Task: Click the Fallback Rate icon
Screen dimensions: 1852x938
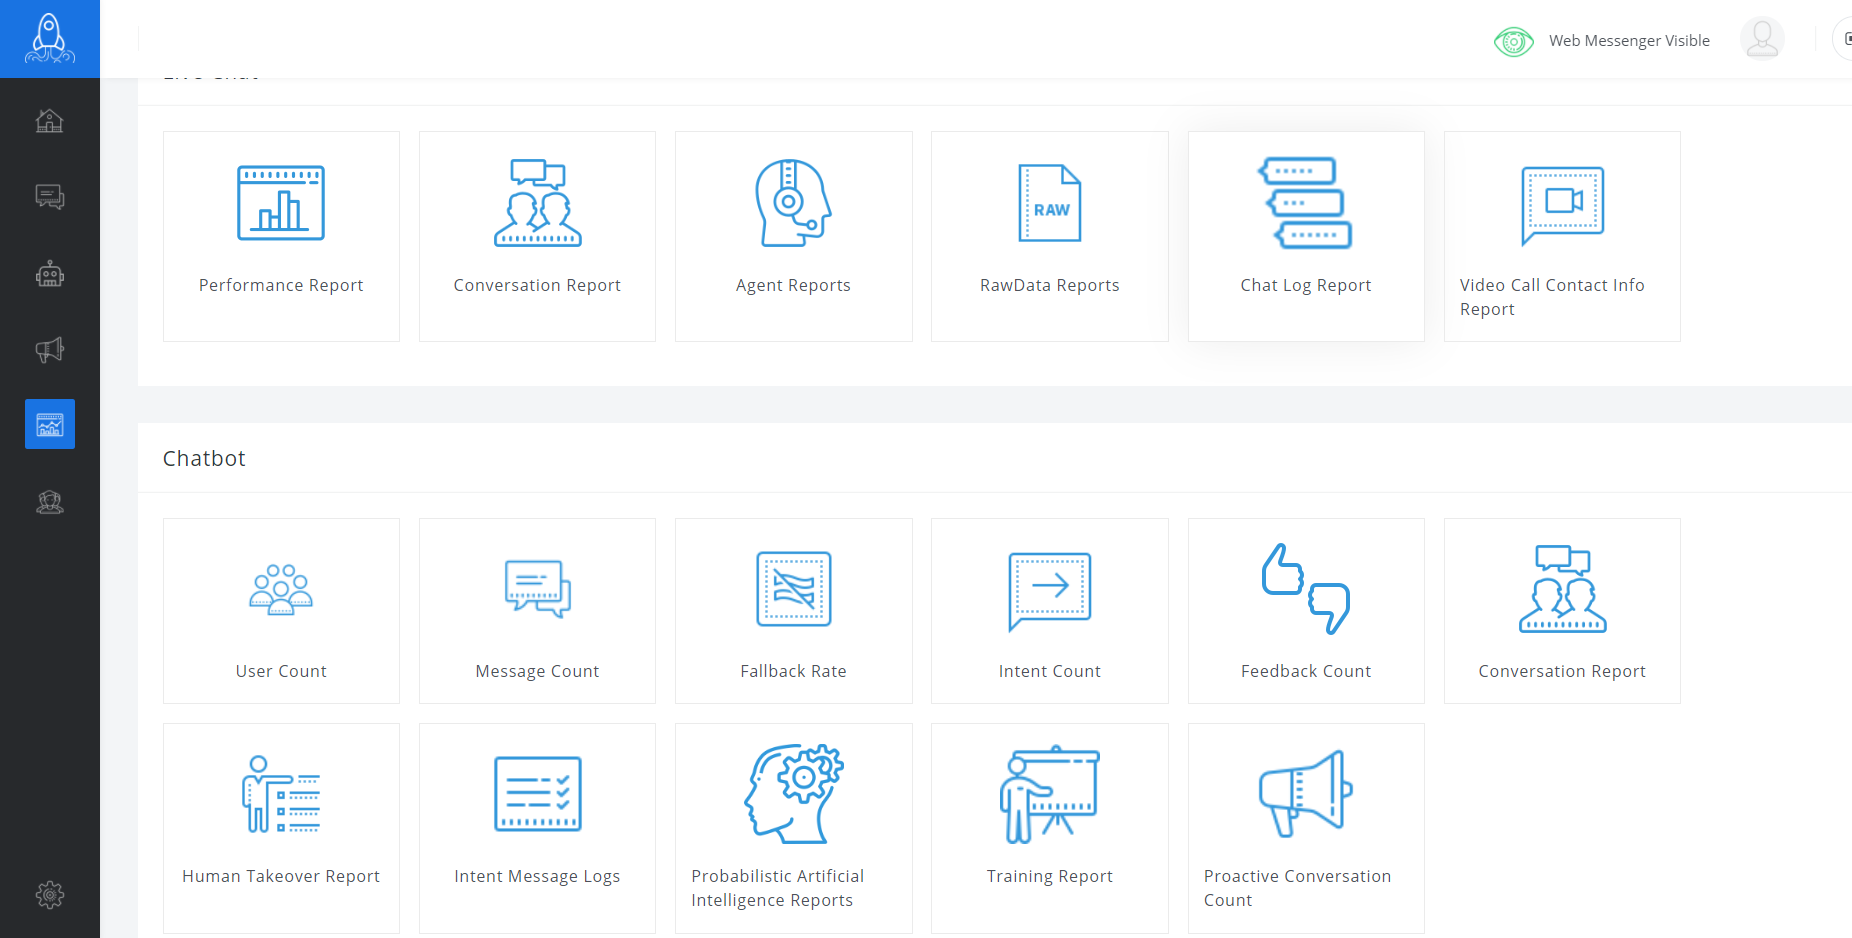Action: click(x=794, y=589)
